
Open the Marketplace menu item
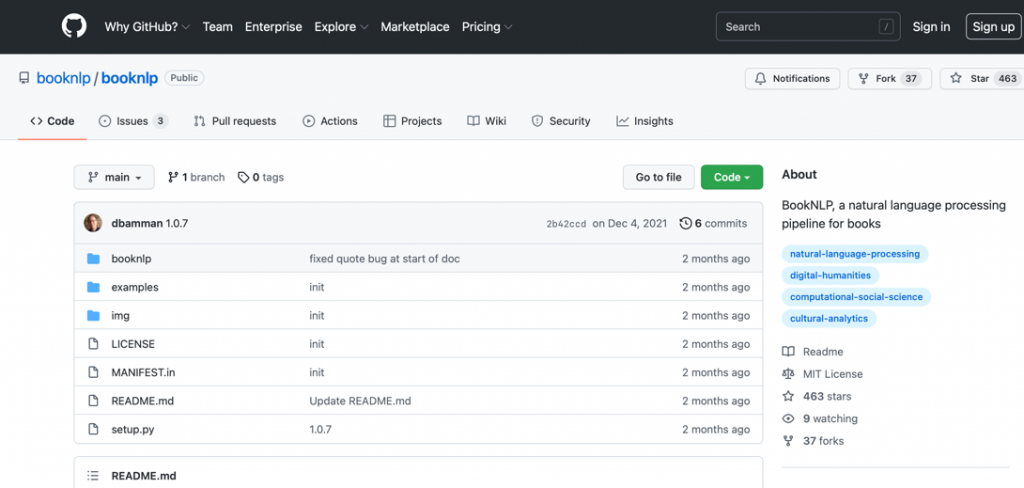(415, 27)
